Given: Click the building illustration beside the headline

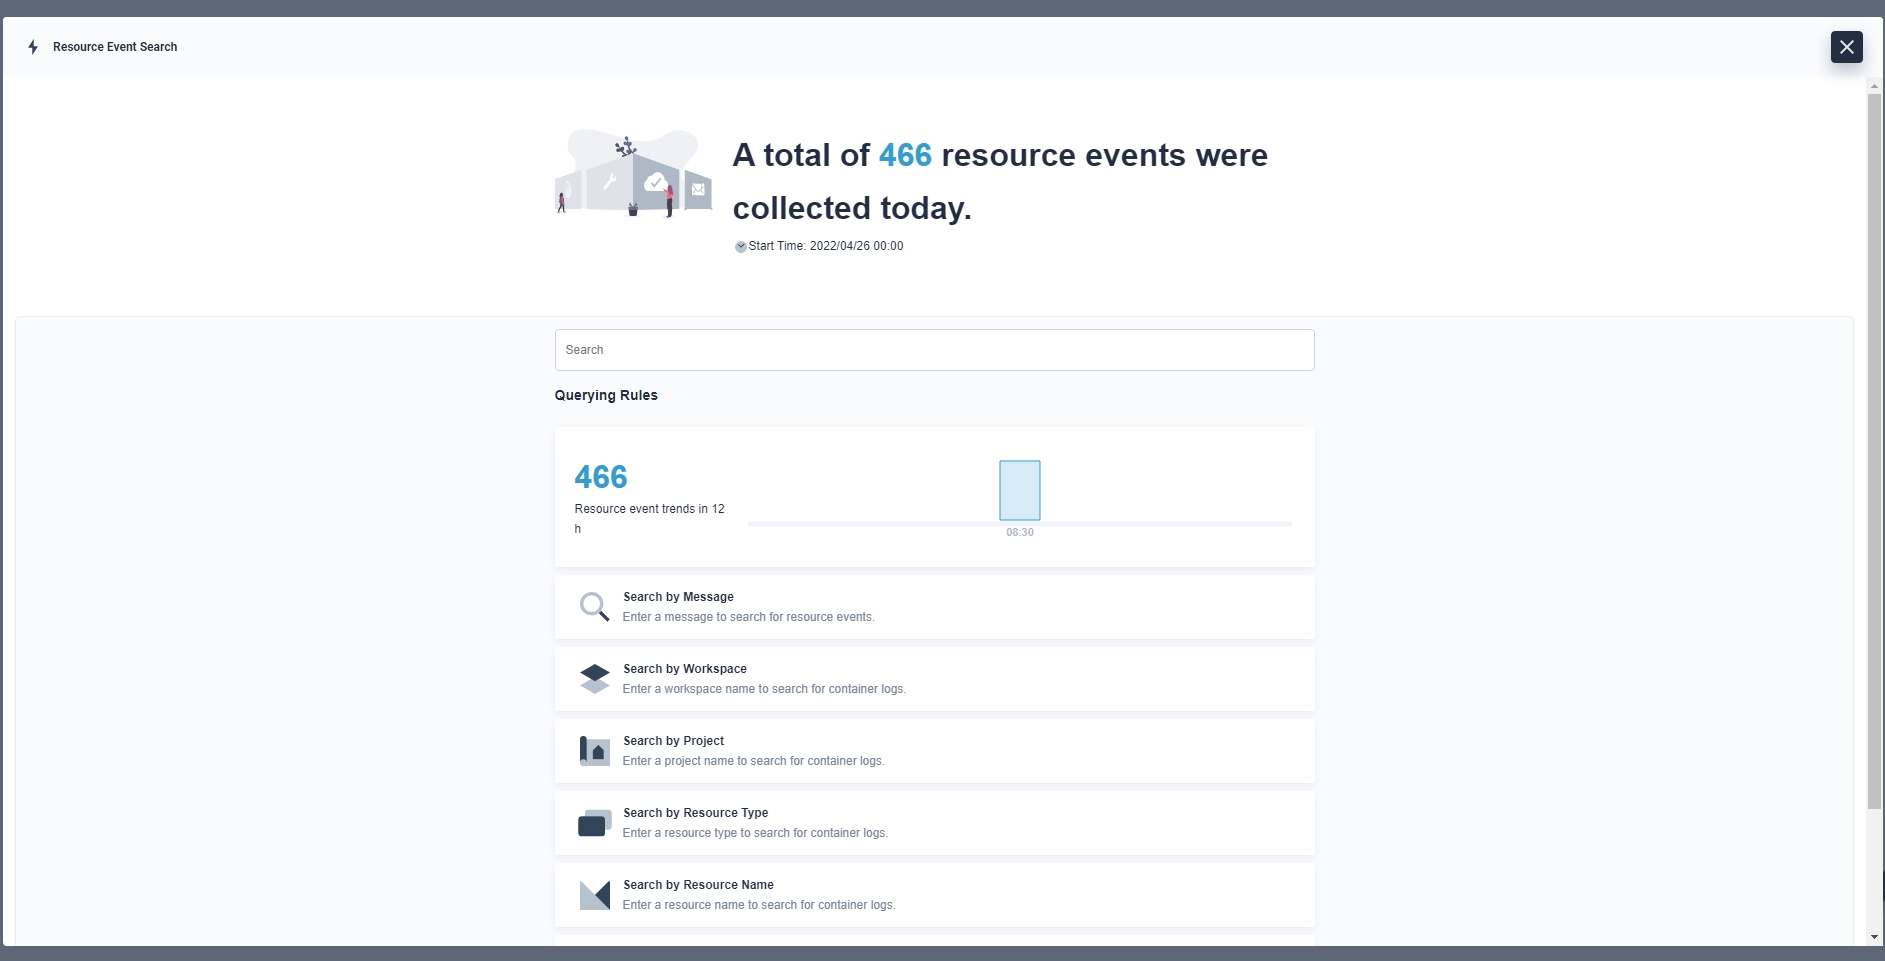Looking at the screenshot, I should pyautogui.click(x=633, y=173).
